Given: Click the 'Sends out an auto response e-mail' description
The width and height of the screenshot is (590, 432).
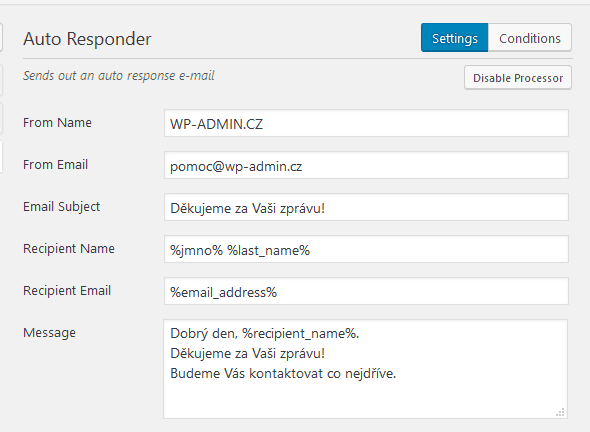Looking at the screenshot, I should 119,76.
